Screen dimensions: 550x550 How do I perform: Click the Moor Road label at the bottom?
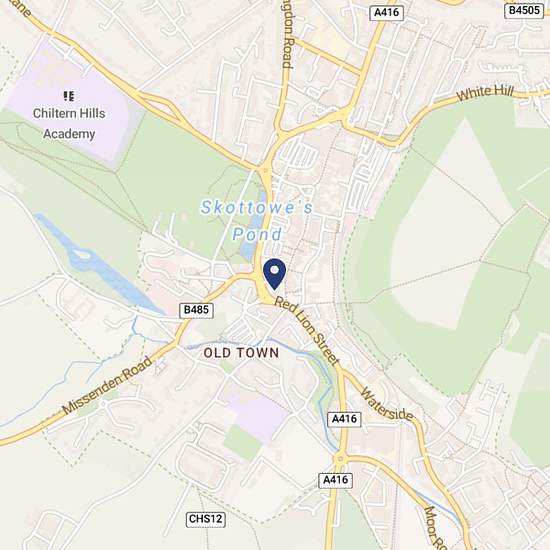435,528
